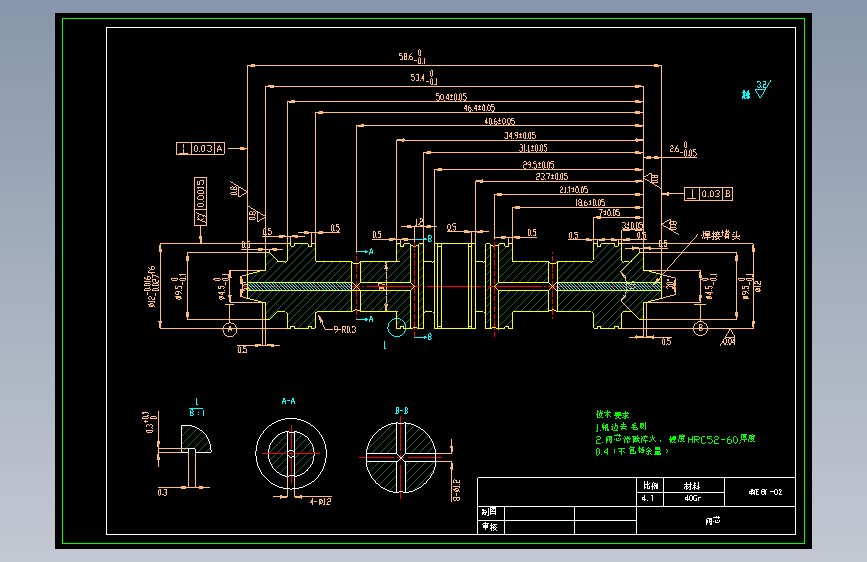Click the 4-Φ1.2 hole callout
Screen dimensions: 867x562
321,502
